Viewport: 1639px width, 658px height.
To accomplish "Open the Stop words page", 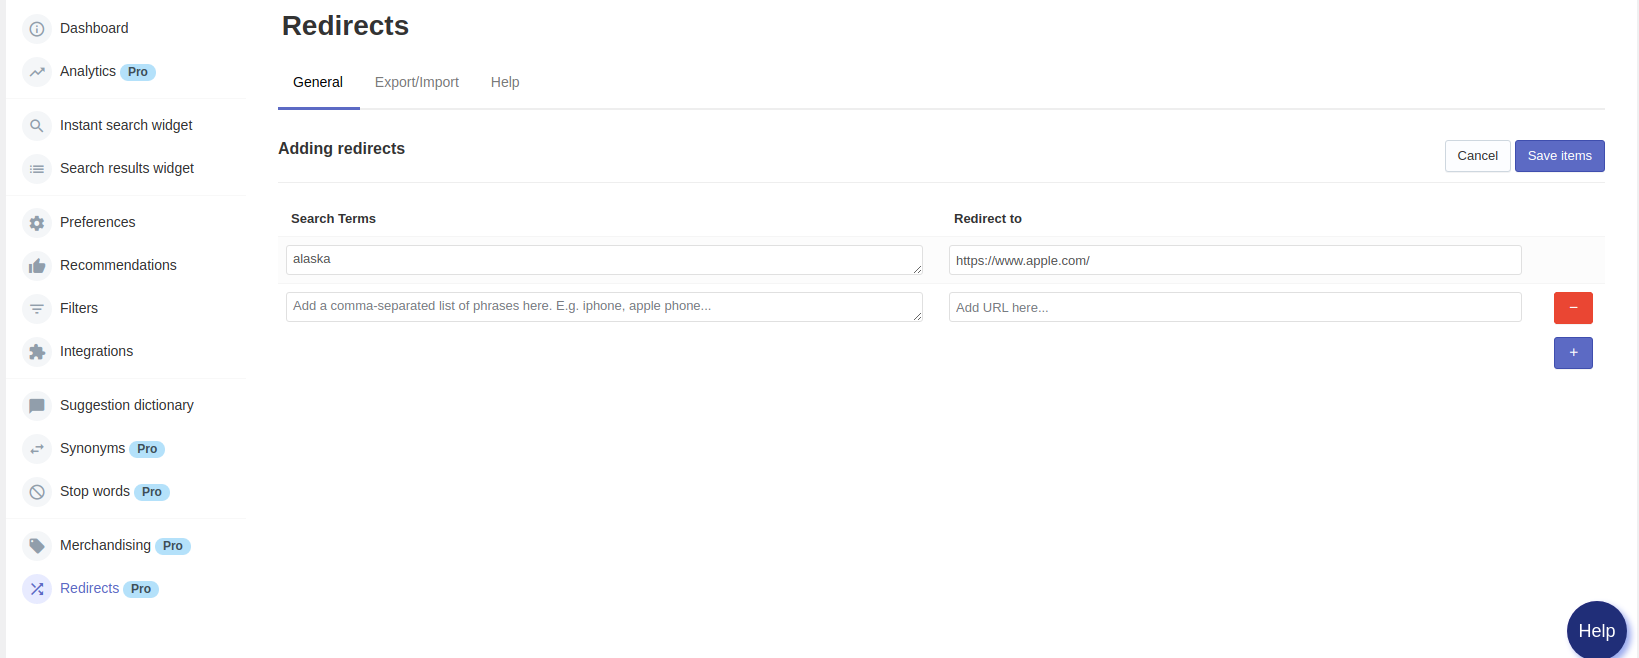I will tap(95, 491).
